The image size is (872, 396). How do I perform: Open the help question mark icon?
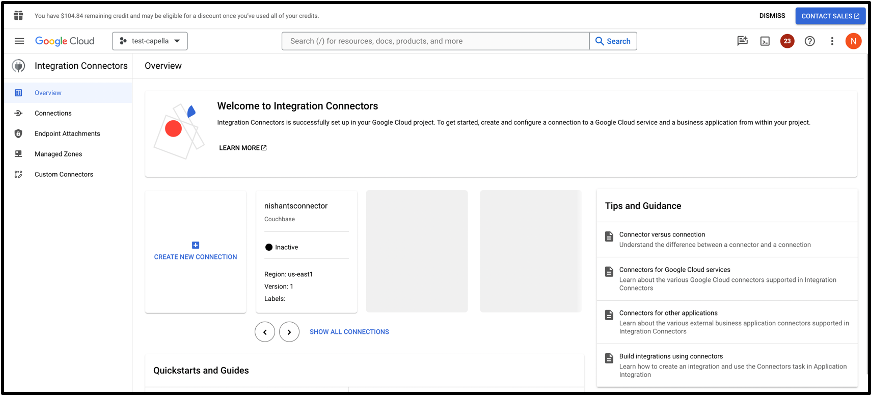coord(810,41)
